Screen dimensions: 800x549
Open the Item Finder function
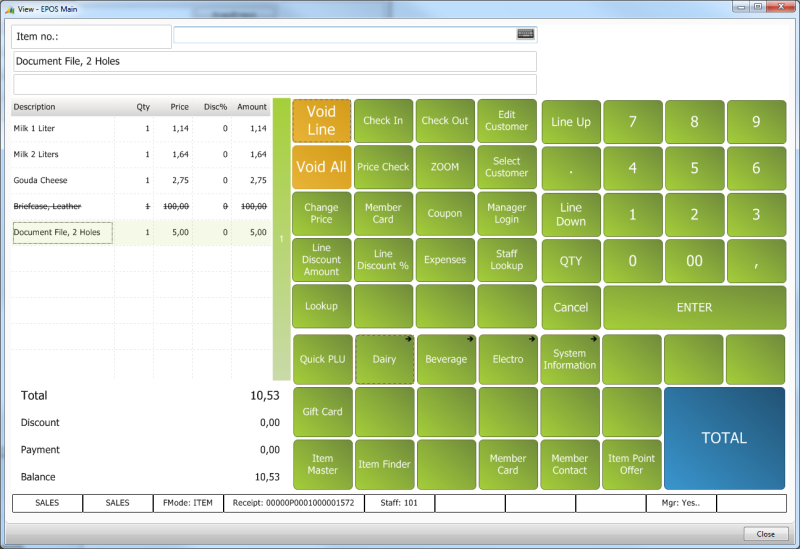384,464
